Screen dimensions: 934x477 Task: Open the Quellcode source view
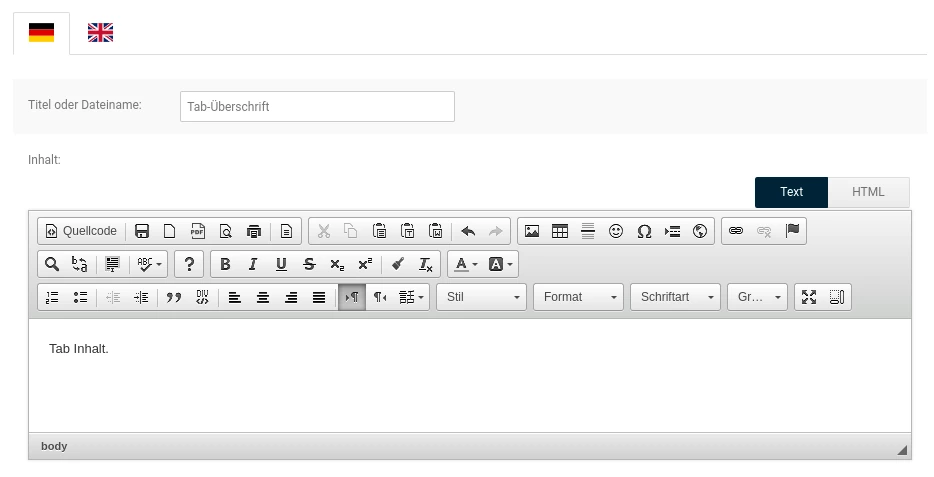pos(81,231)
